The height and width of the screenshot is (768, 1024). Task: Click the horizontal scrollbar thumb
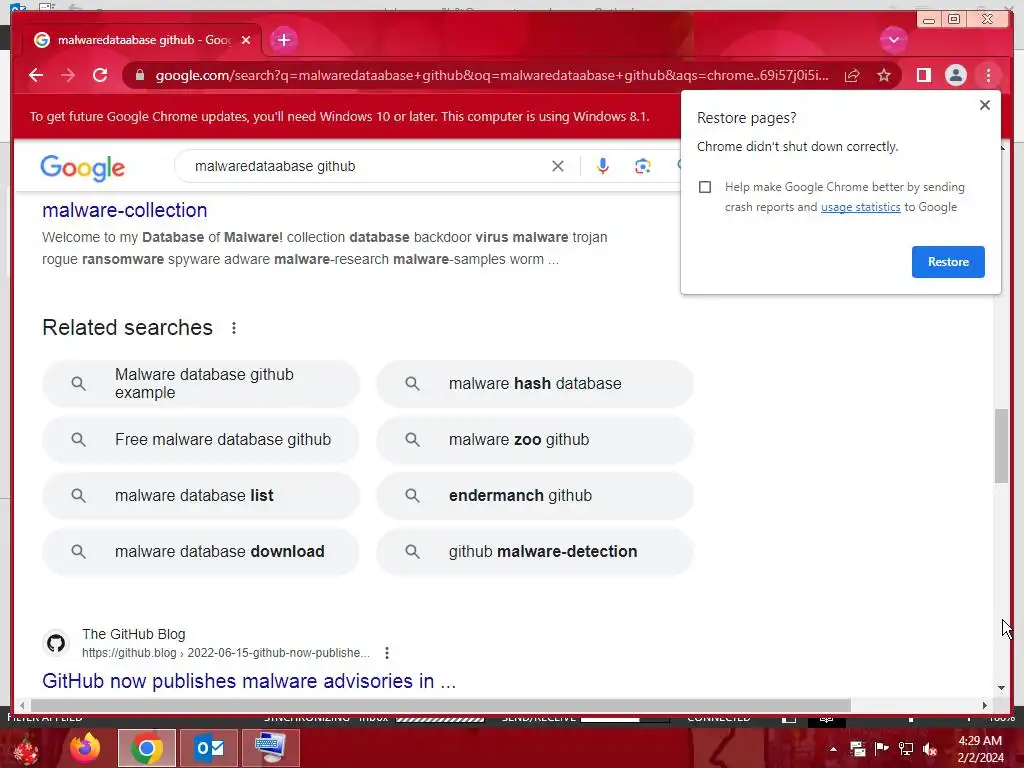[x=440, y=705]
